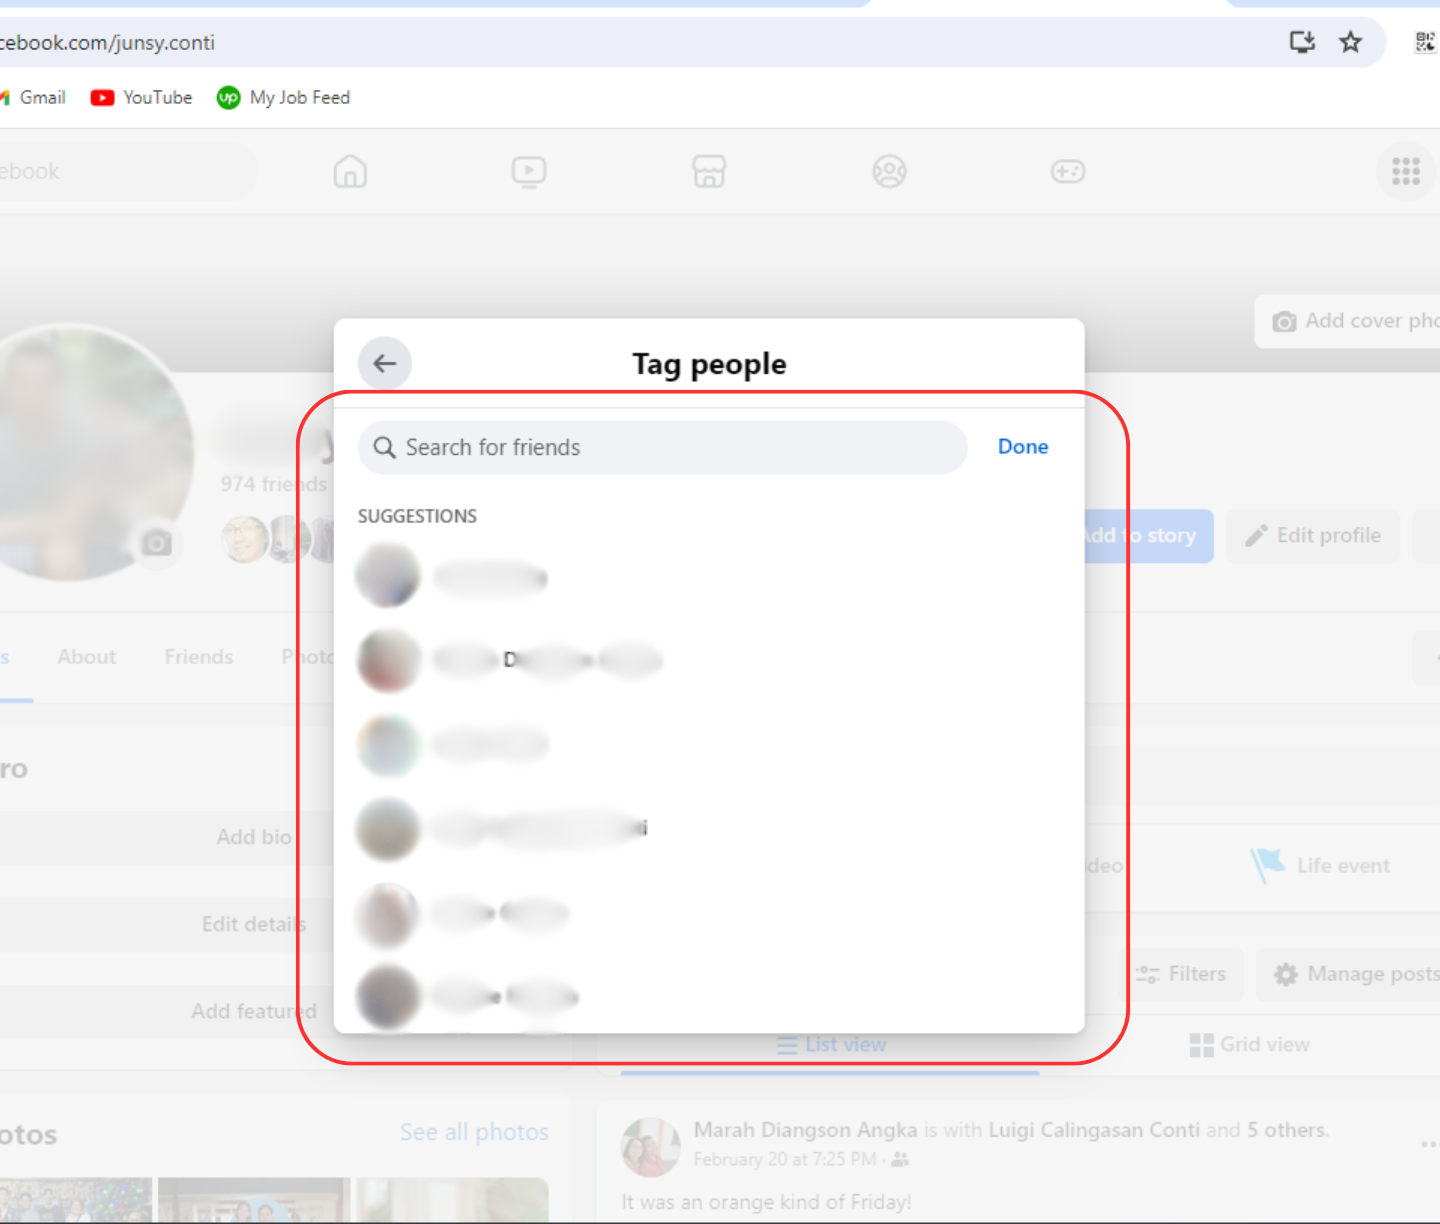Open the See all photos link
Viewport: 1440px width, 1224px height.
click(x=474, y=1132)
